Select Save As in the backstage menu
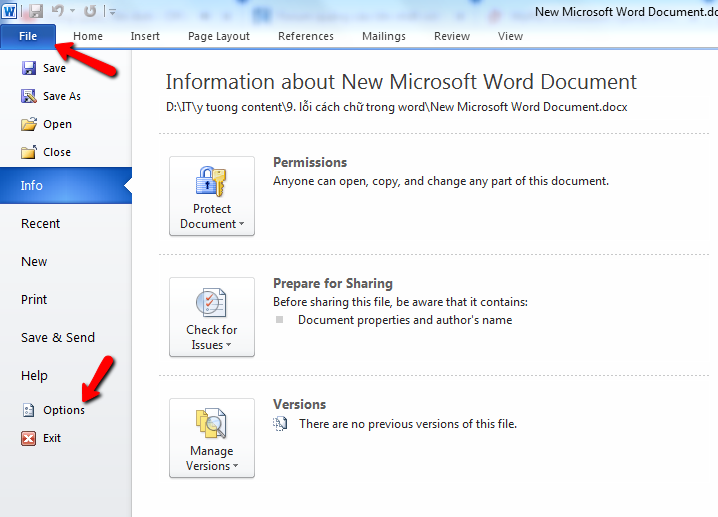 [61, 96]
